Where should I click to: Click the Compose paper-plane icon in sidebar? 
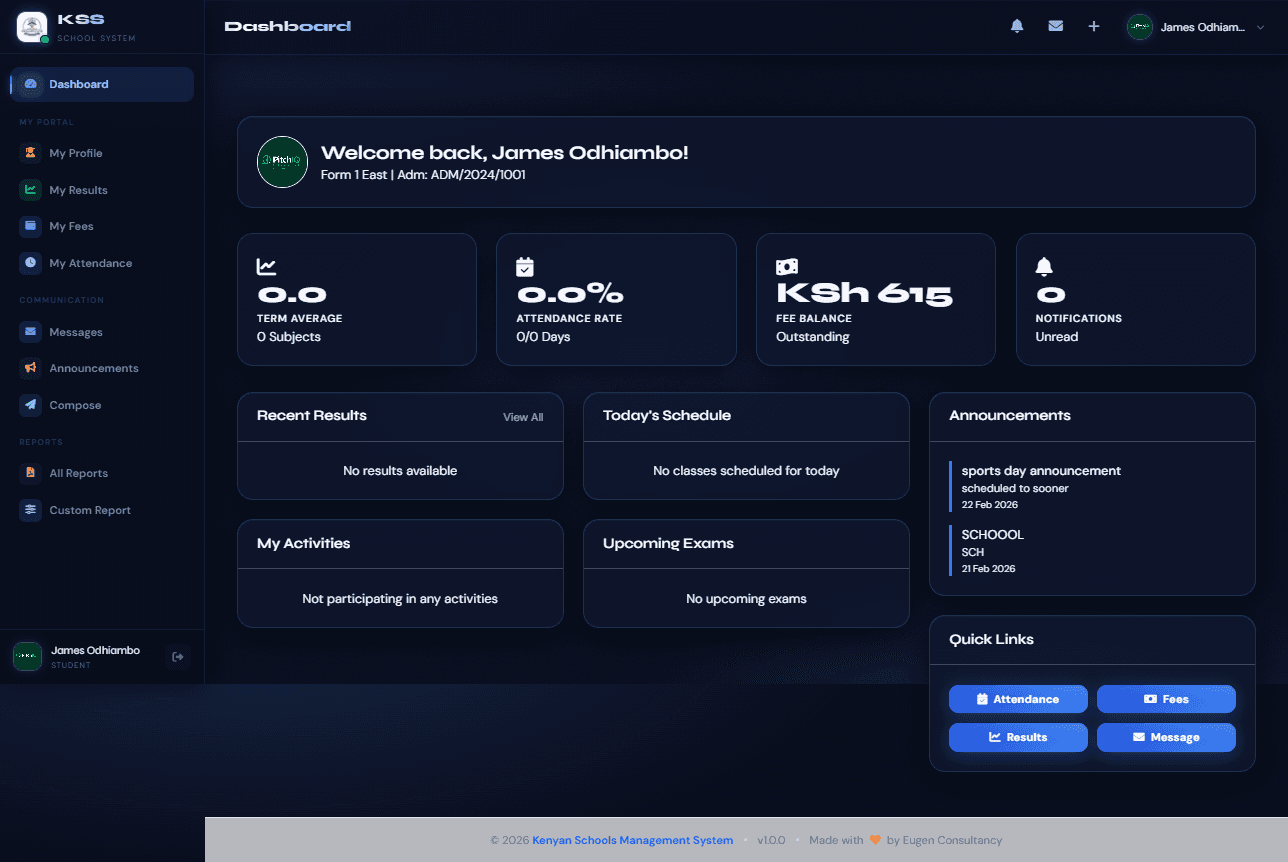(31, 405)
